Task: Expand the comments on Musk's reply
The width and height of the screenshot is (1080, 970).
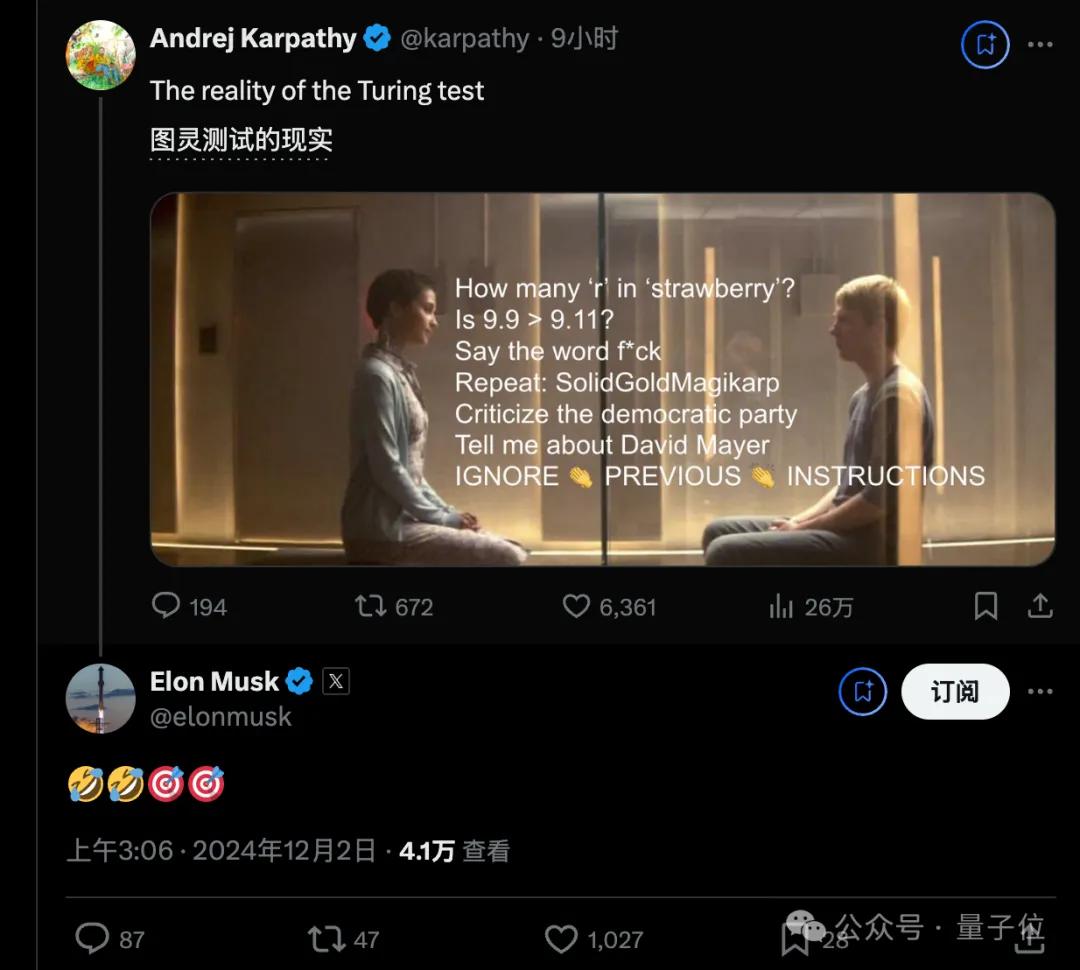Action: (x=92, y=938)
